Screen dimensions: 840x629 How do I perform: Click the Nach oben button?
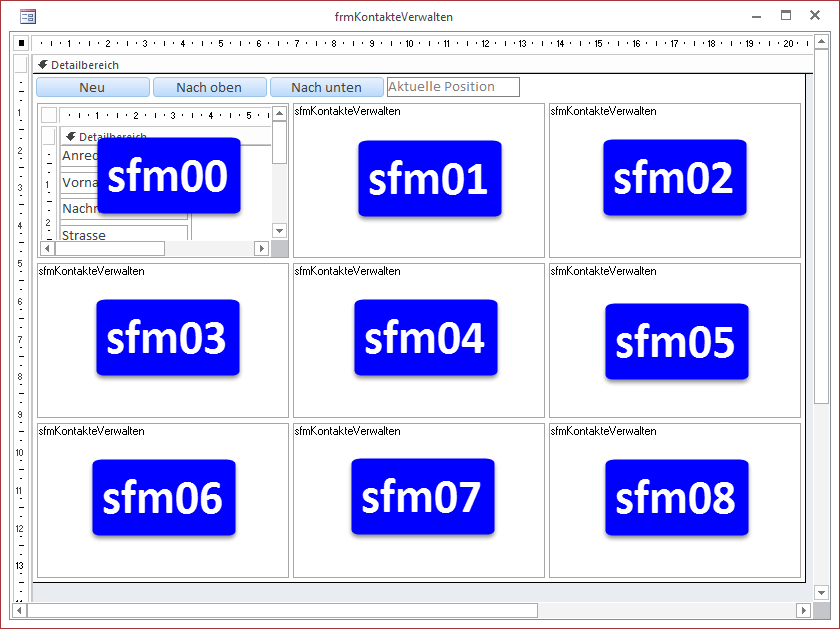pyautogui.click(x=209, y=87)
